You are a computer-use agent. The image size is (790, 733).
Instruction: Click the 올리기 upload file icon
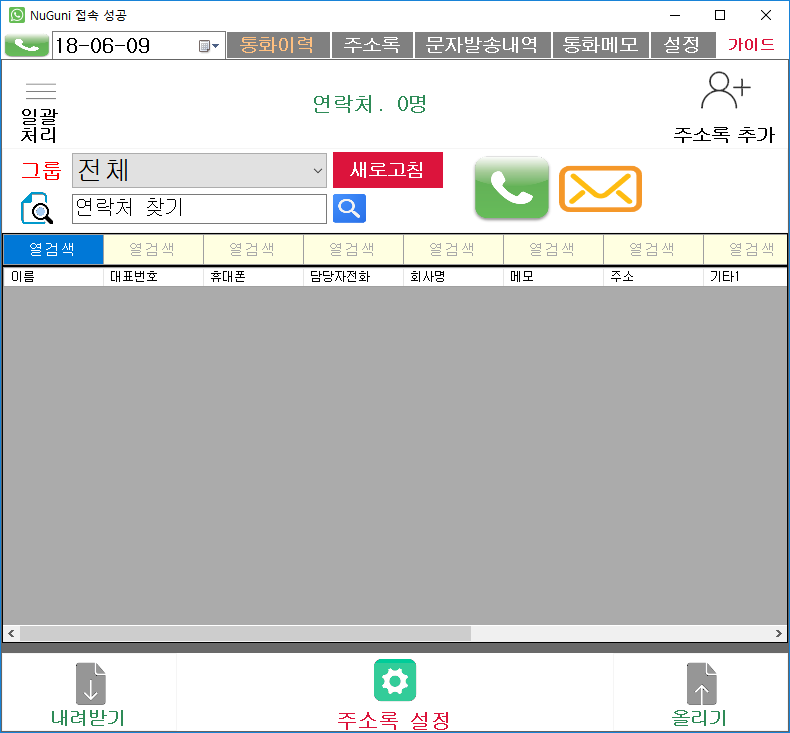pos(701,684)
